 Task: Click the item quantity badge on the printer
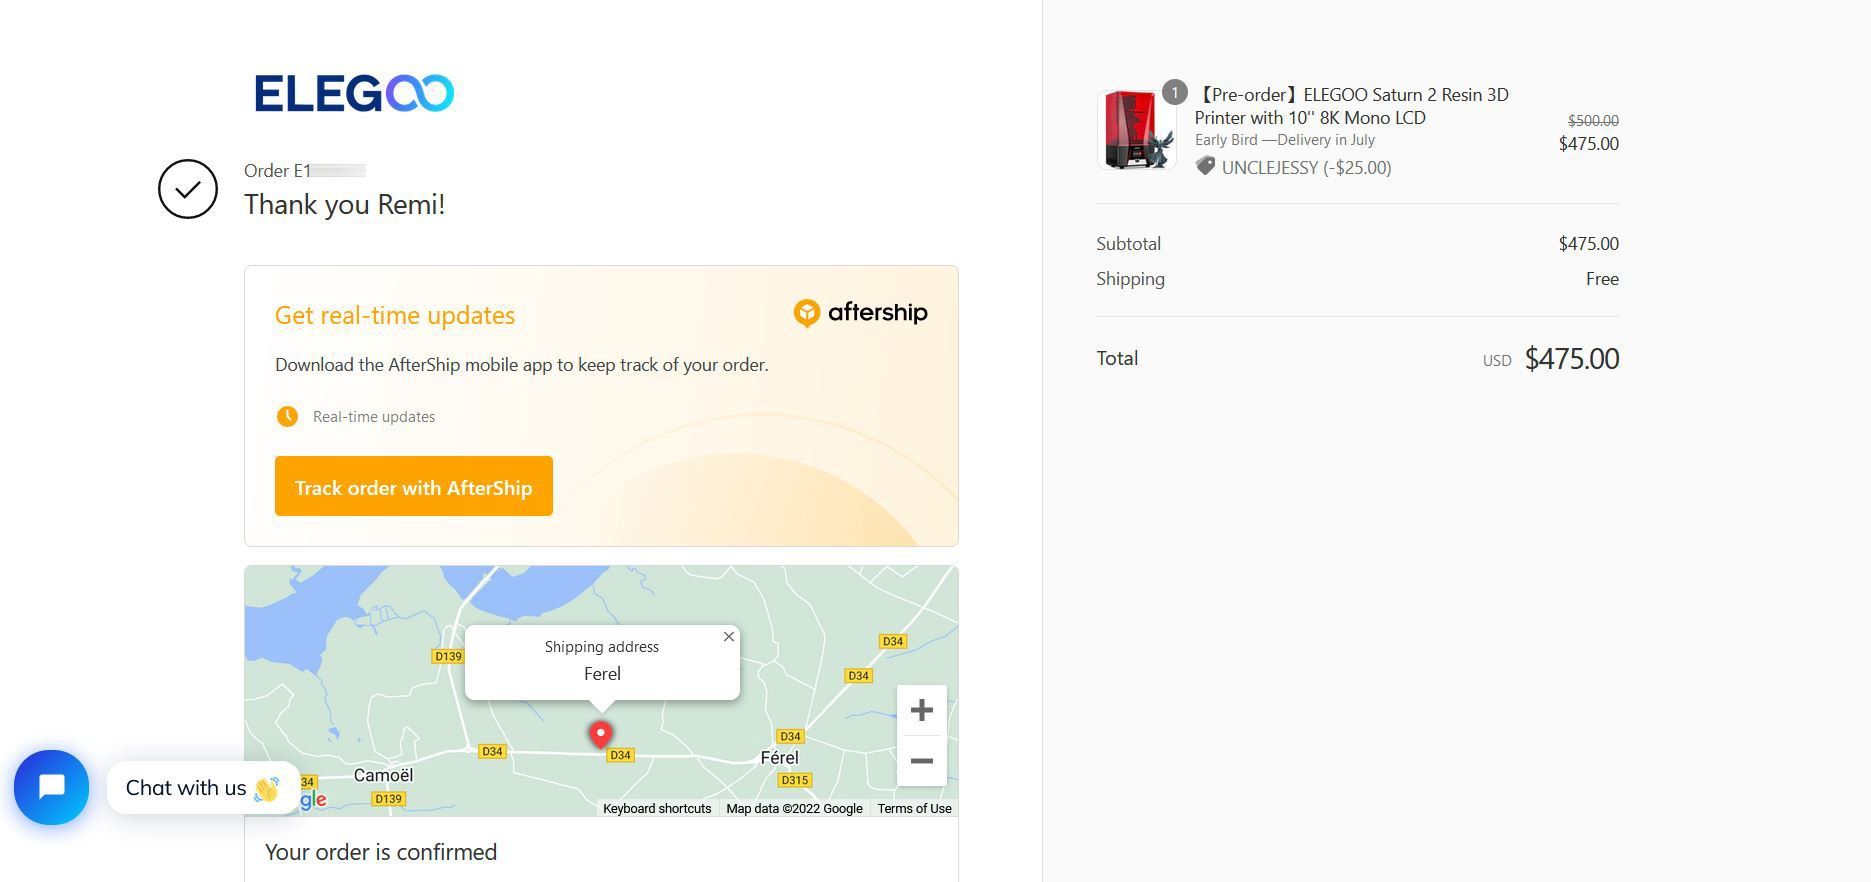click(1175, 93)
